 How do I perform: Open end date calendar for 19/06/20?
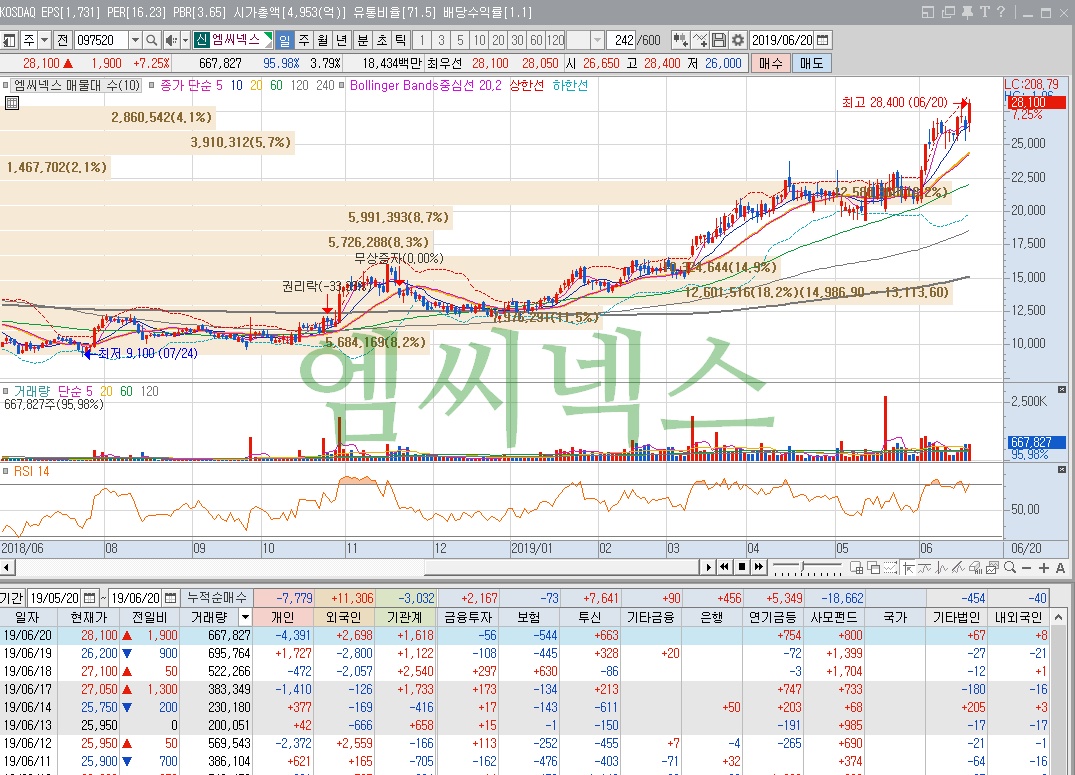[171, 598]
